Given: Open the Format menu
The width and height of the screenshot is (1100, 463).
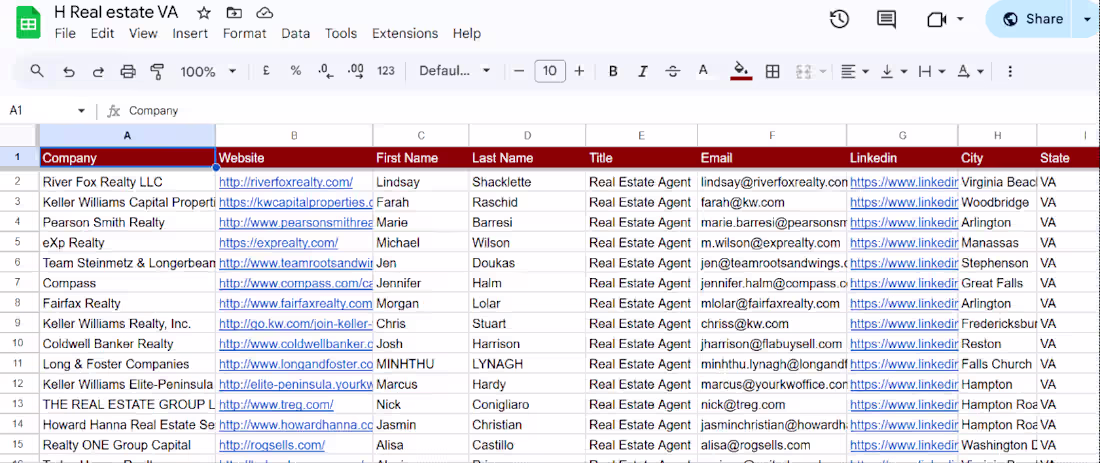Looking at the screenshot, I should 245,33.
